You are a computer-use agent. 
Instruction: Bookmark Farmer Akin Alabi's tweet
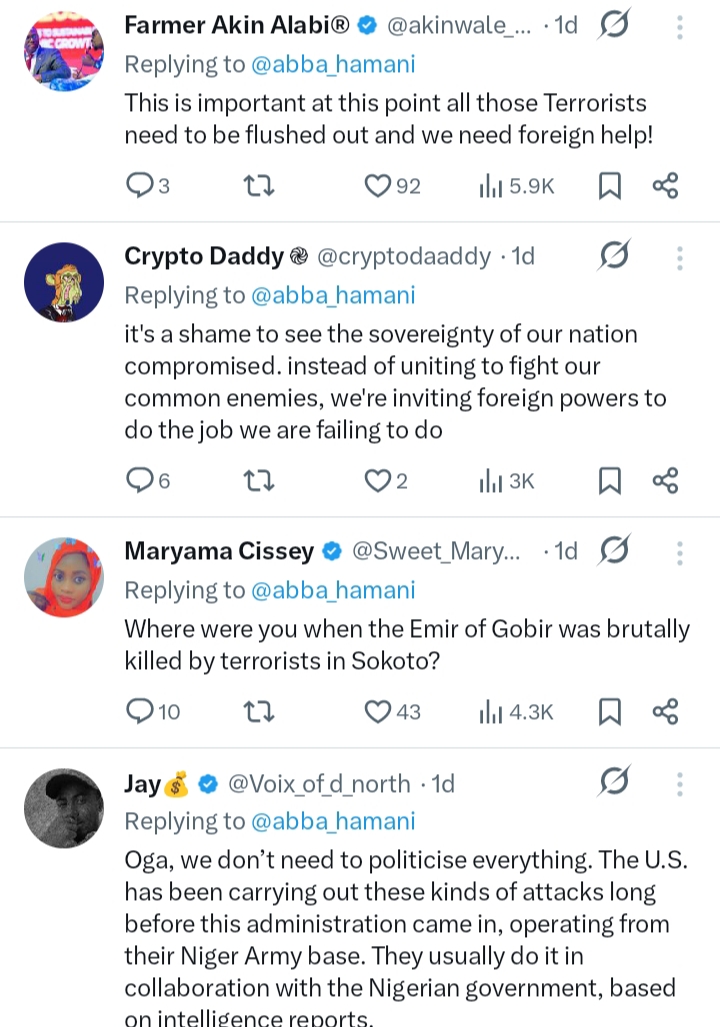click(609, 185)
